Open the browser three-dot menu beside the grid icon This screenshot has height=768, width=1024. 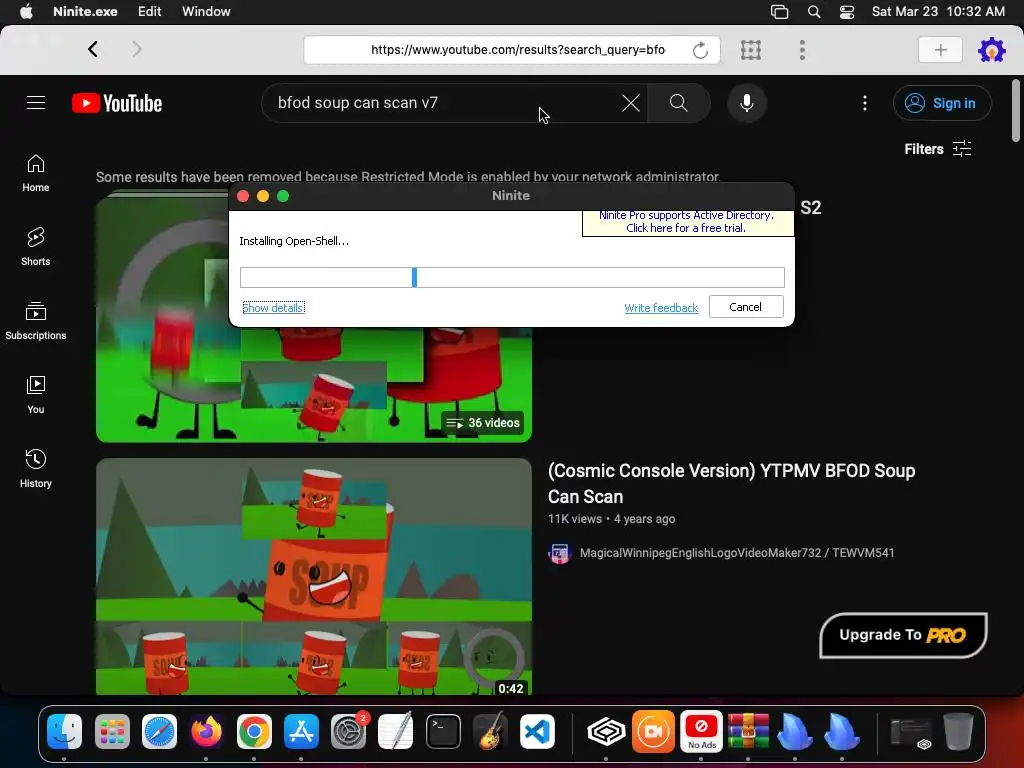coord(802,50)
